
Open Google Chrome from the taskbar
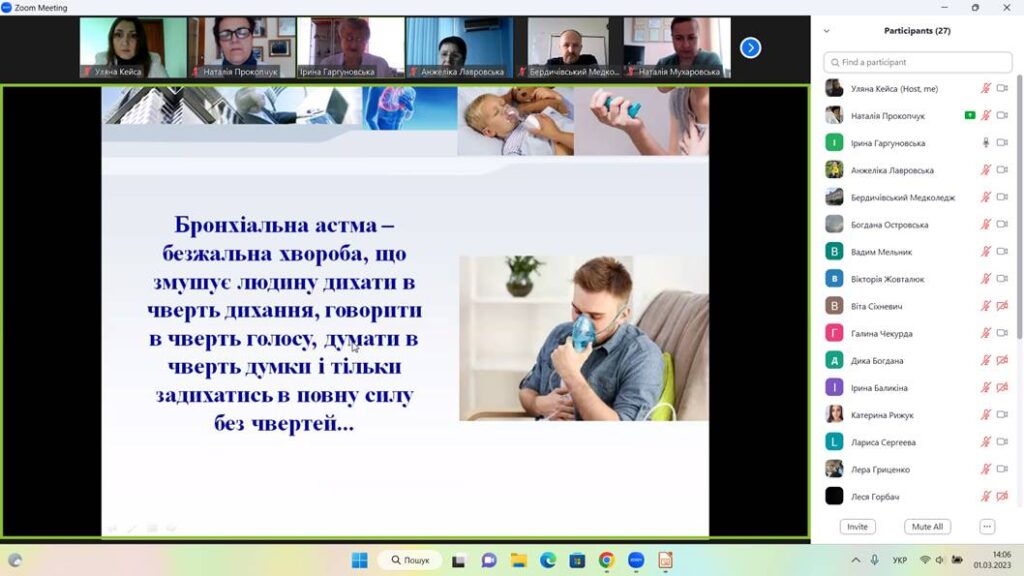pos(606,560)
